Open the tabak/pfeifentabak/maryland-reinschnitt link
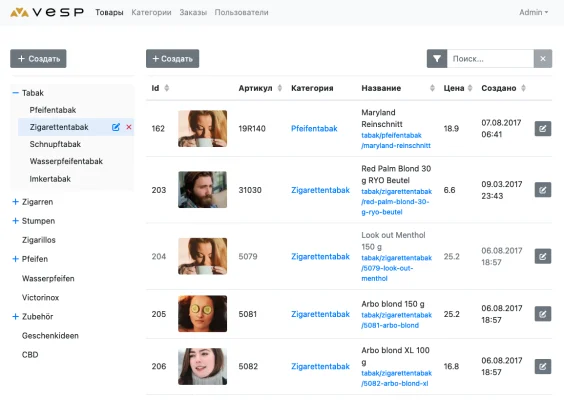This screenshot has height=400, width=564. [396, 140]
